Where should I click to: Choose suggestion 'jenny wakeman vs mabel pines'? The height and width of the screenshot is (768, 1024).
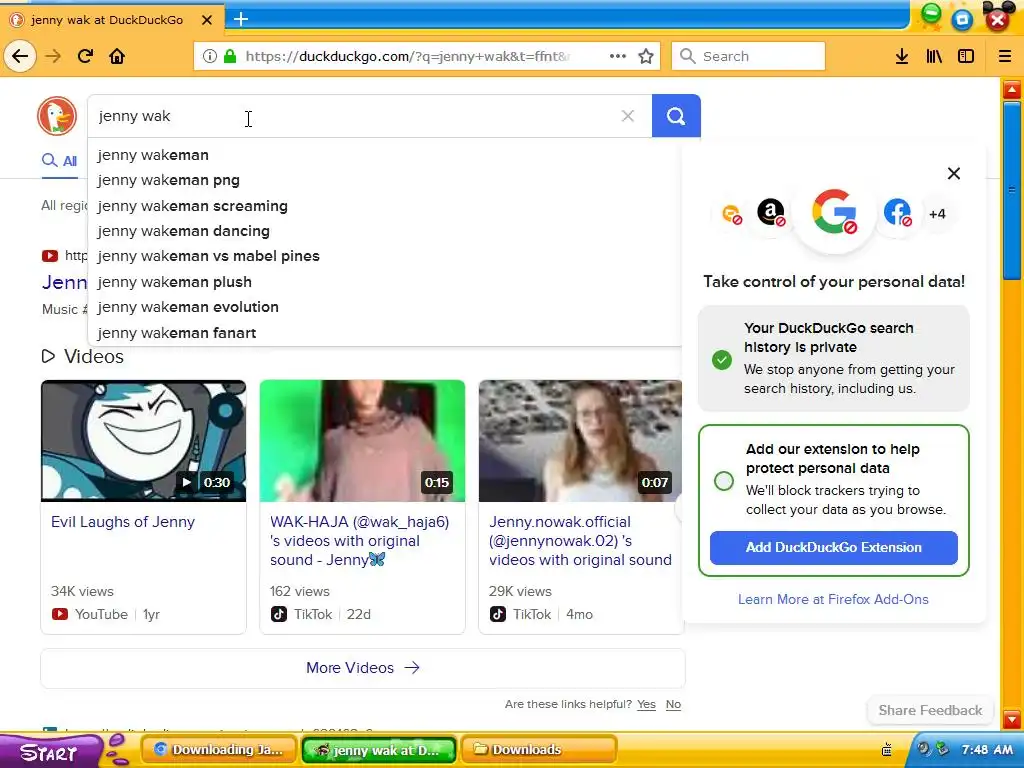(x=385, y=256)
